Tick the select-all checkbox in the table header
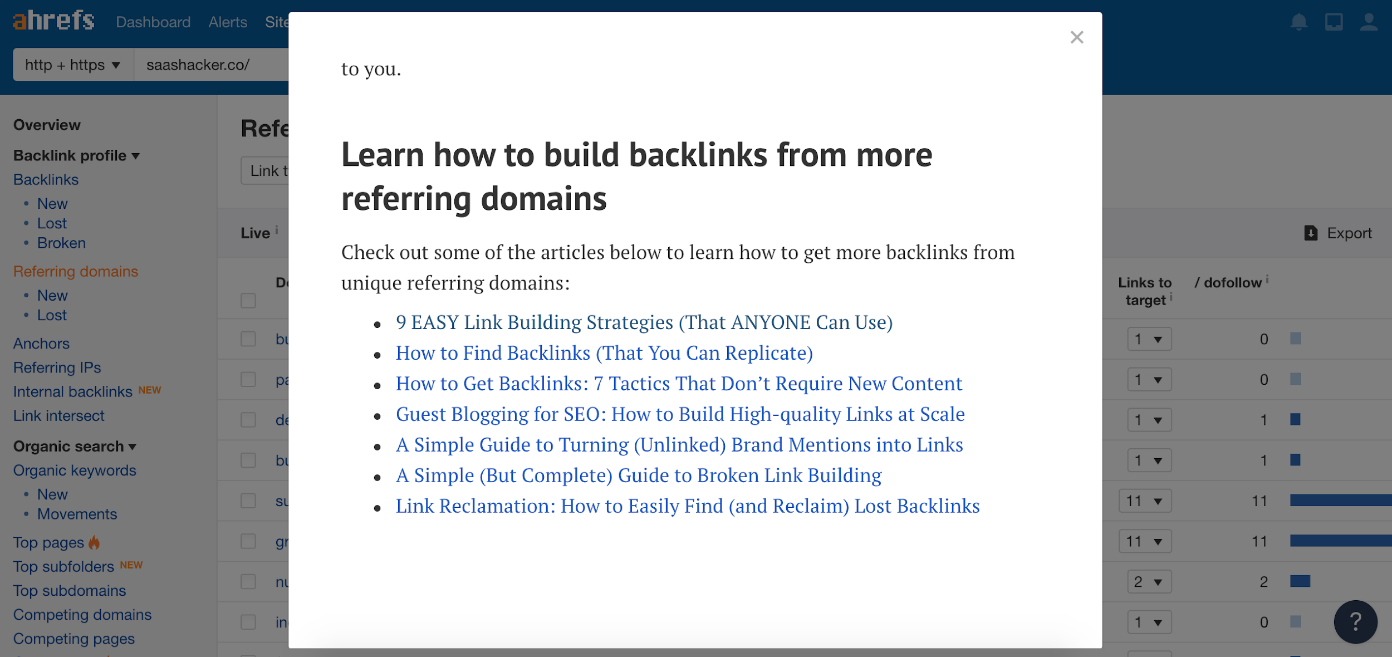Viewport: 1392px width, 657px height. [x=248, y=300]
